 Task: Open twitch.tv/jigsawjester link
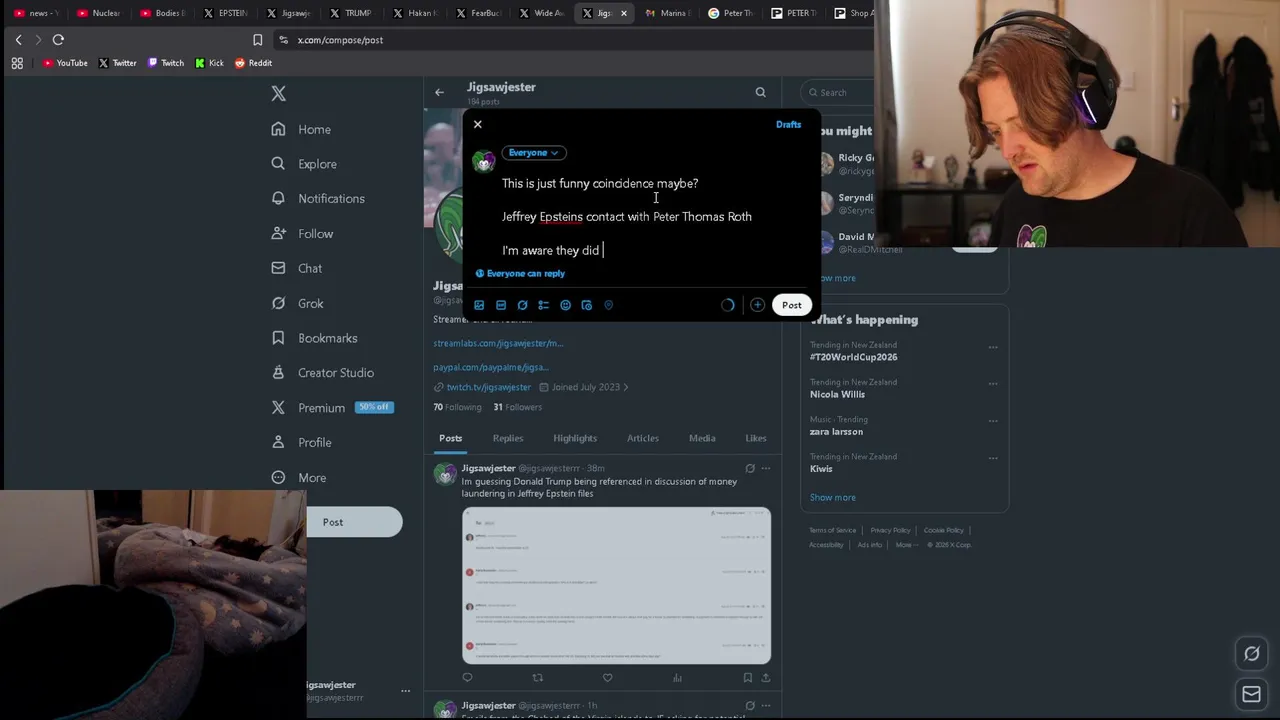pos(488,387)
